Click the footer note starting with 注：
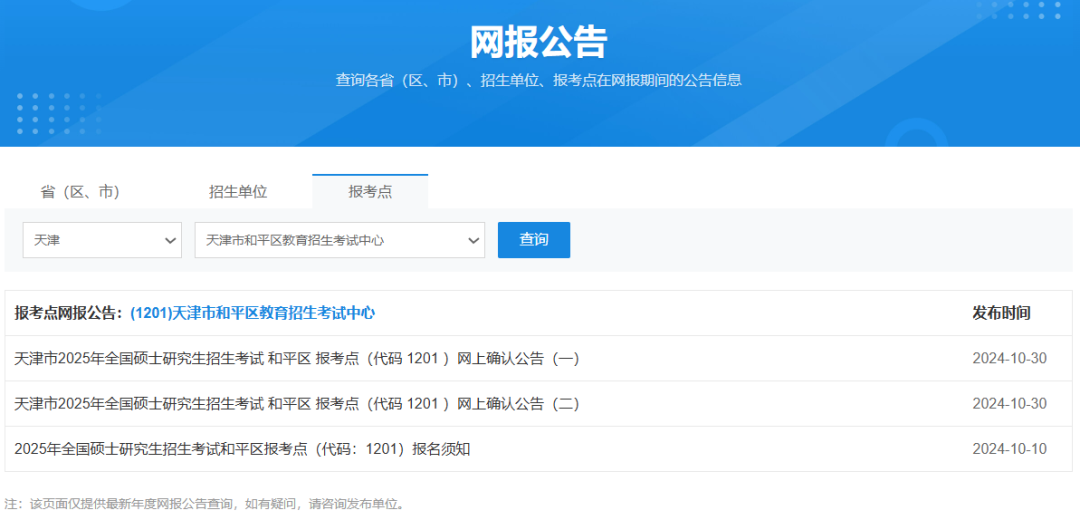Viewport: 1080px width, 520px height. click(x=205, y=503)
